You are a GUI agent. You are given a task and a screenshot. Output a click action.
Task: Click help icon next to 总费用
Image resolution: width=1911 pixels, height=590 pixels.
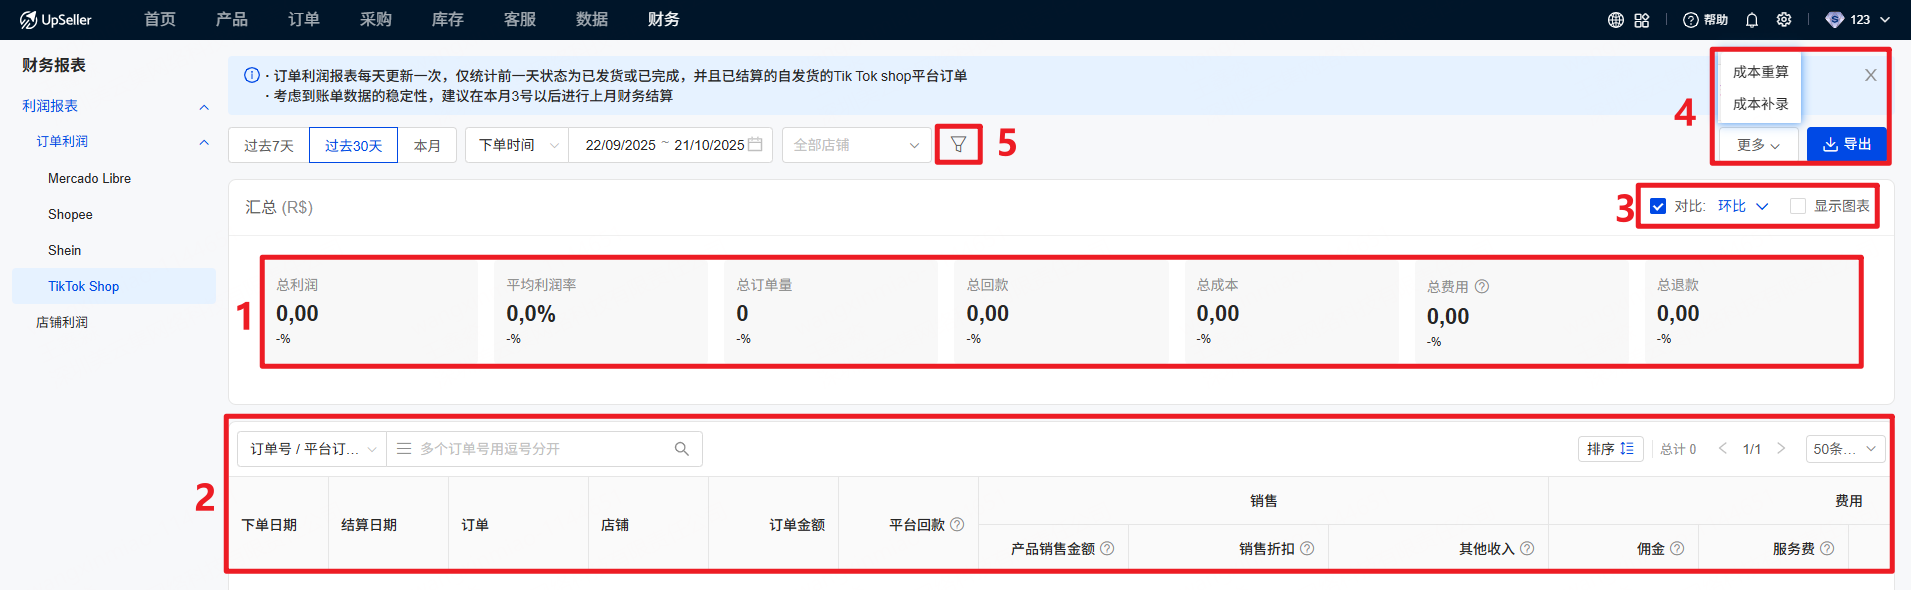1482,287
